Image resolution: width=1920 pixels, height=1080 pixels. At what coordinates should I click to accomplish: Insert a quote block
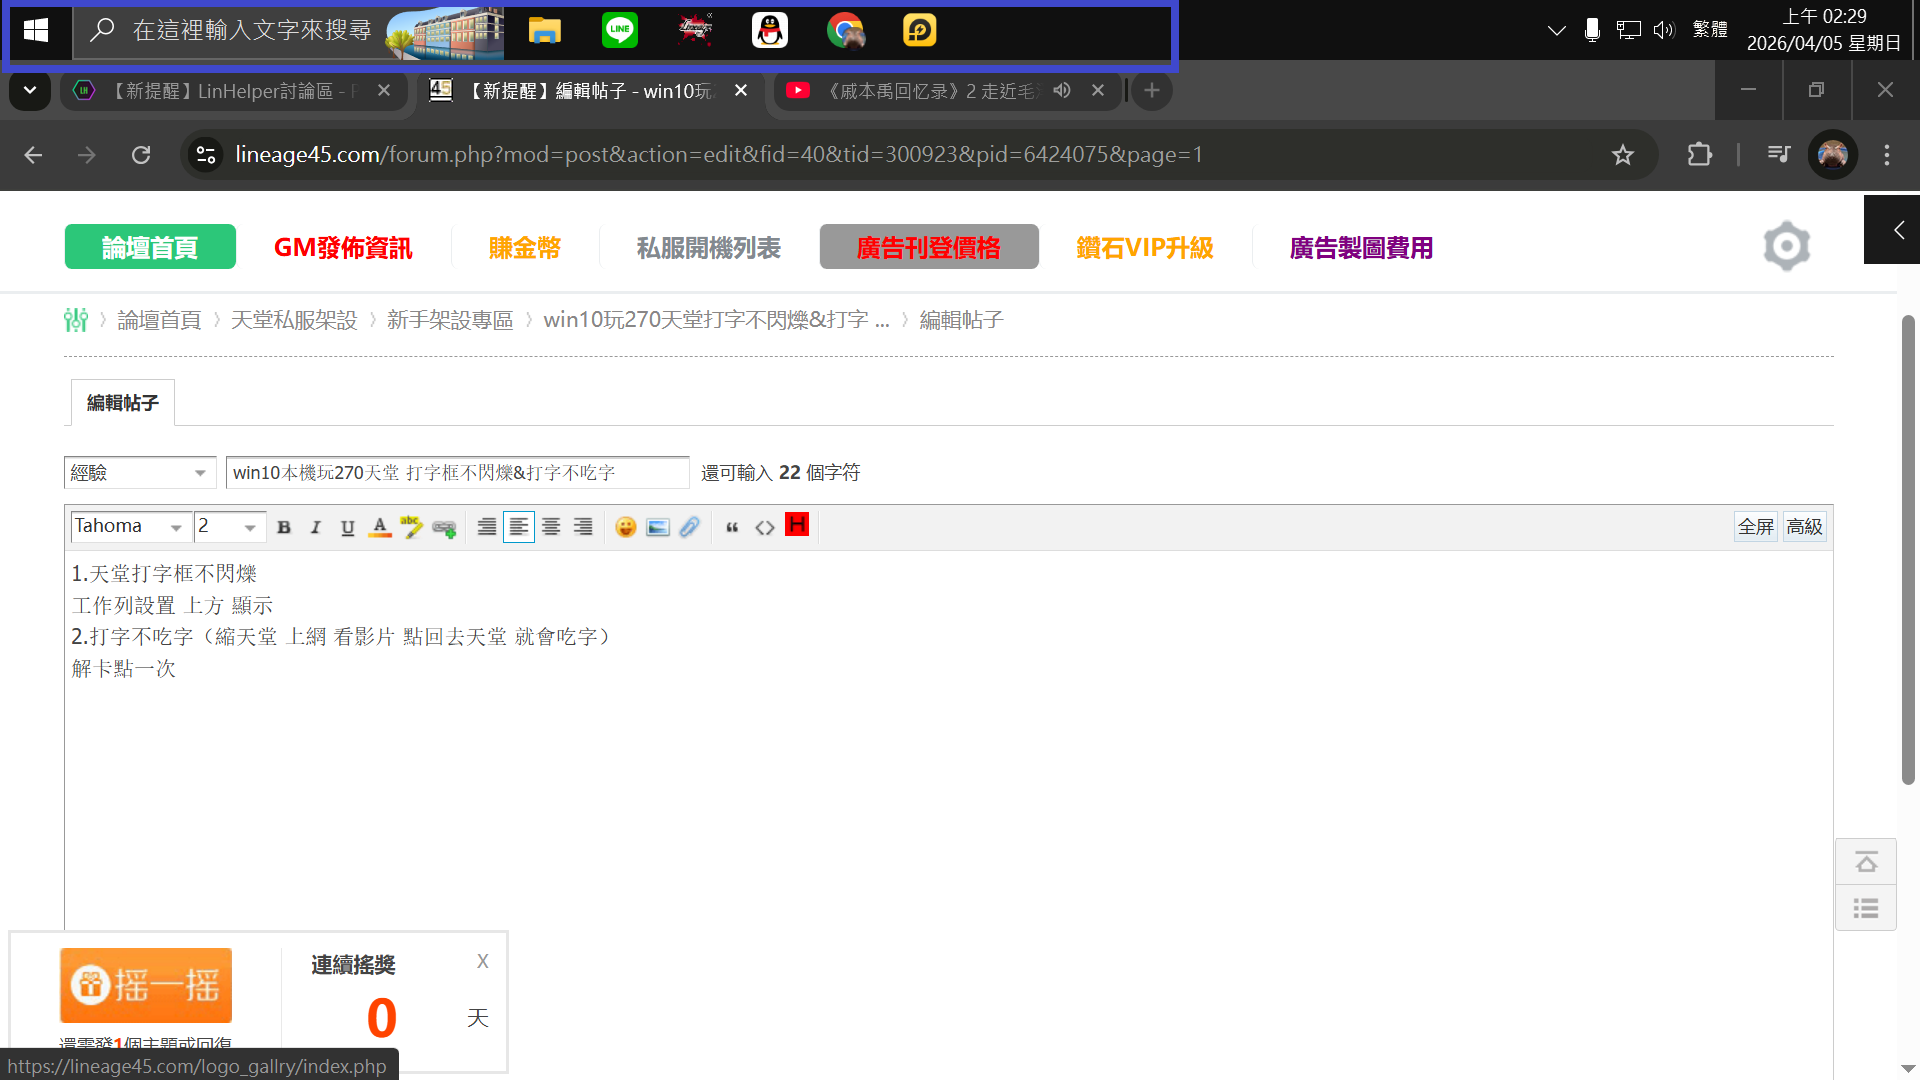coord(732,527)
